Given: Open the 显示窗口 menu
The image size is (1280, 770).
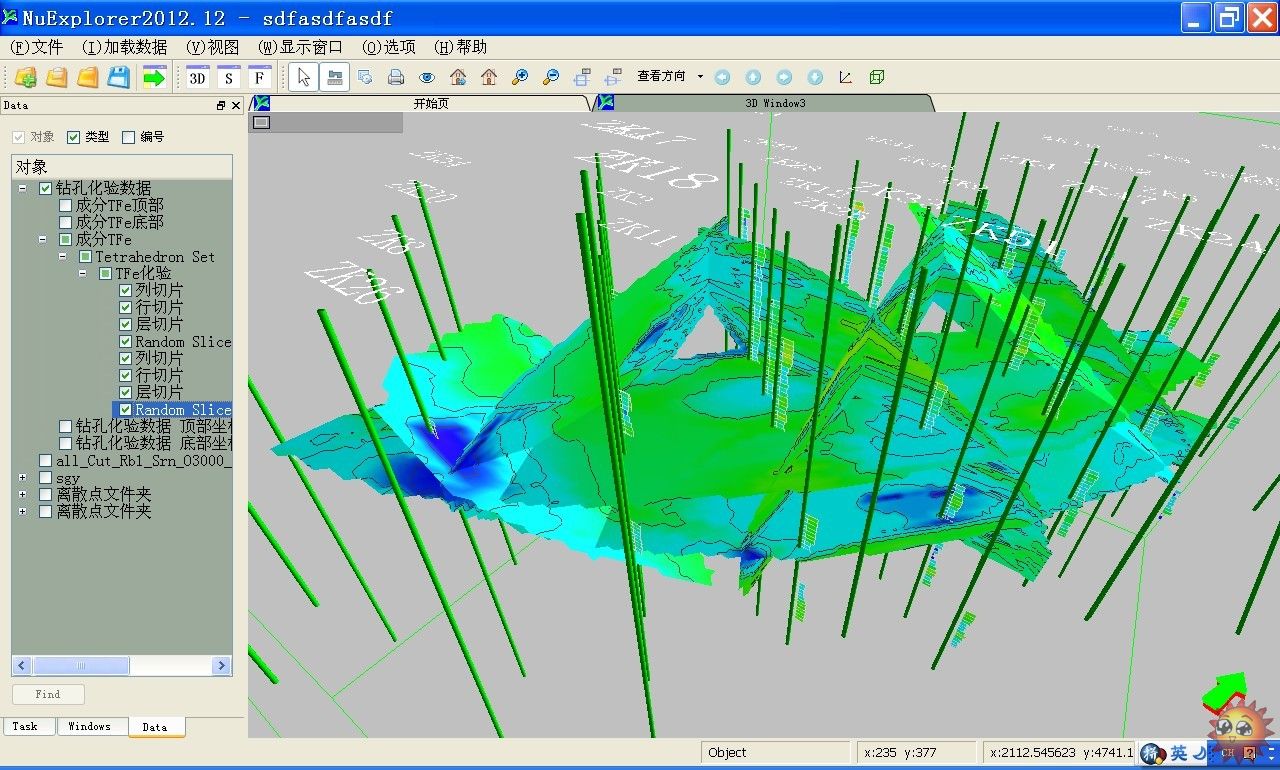Looking at the screenshot, I should 300,47.
